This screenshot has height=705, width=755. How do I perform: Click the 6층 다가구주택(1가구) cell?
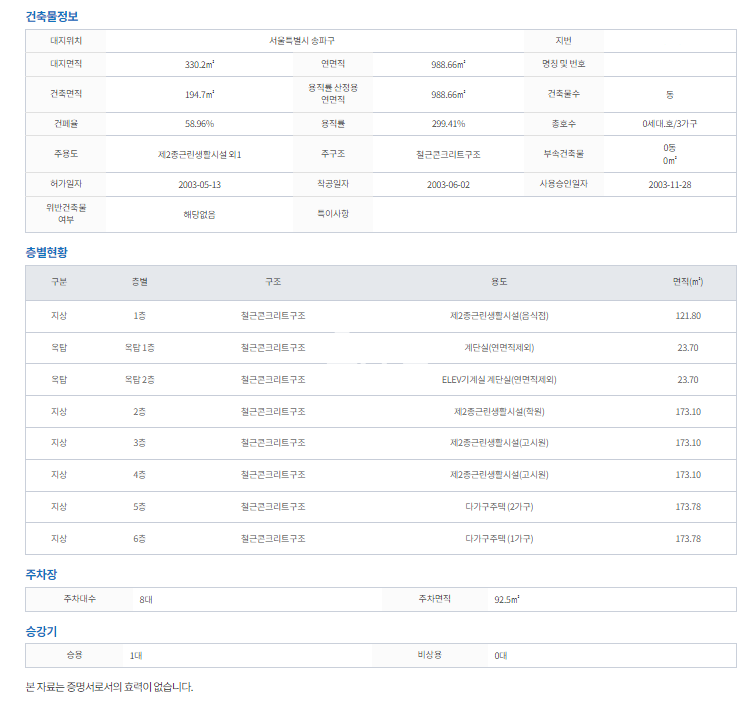(x=499, y=539)
